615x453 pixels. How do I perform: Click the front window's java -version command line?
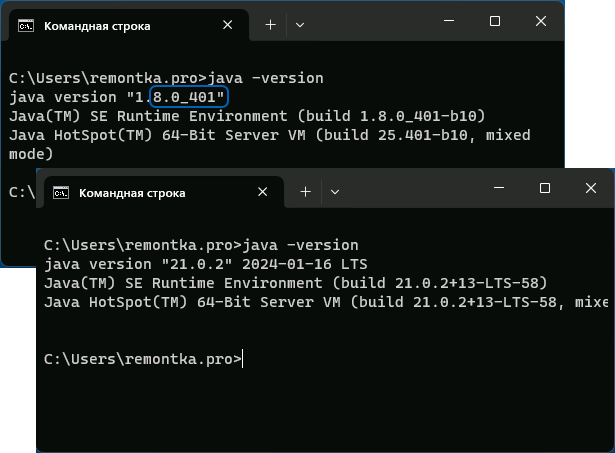point(201,246)
